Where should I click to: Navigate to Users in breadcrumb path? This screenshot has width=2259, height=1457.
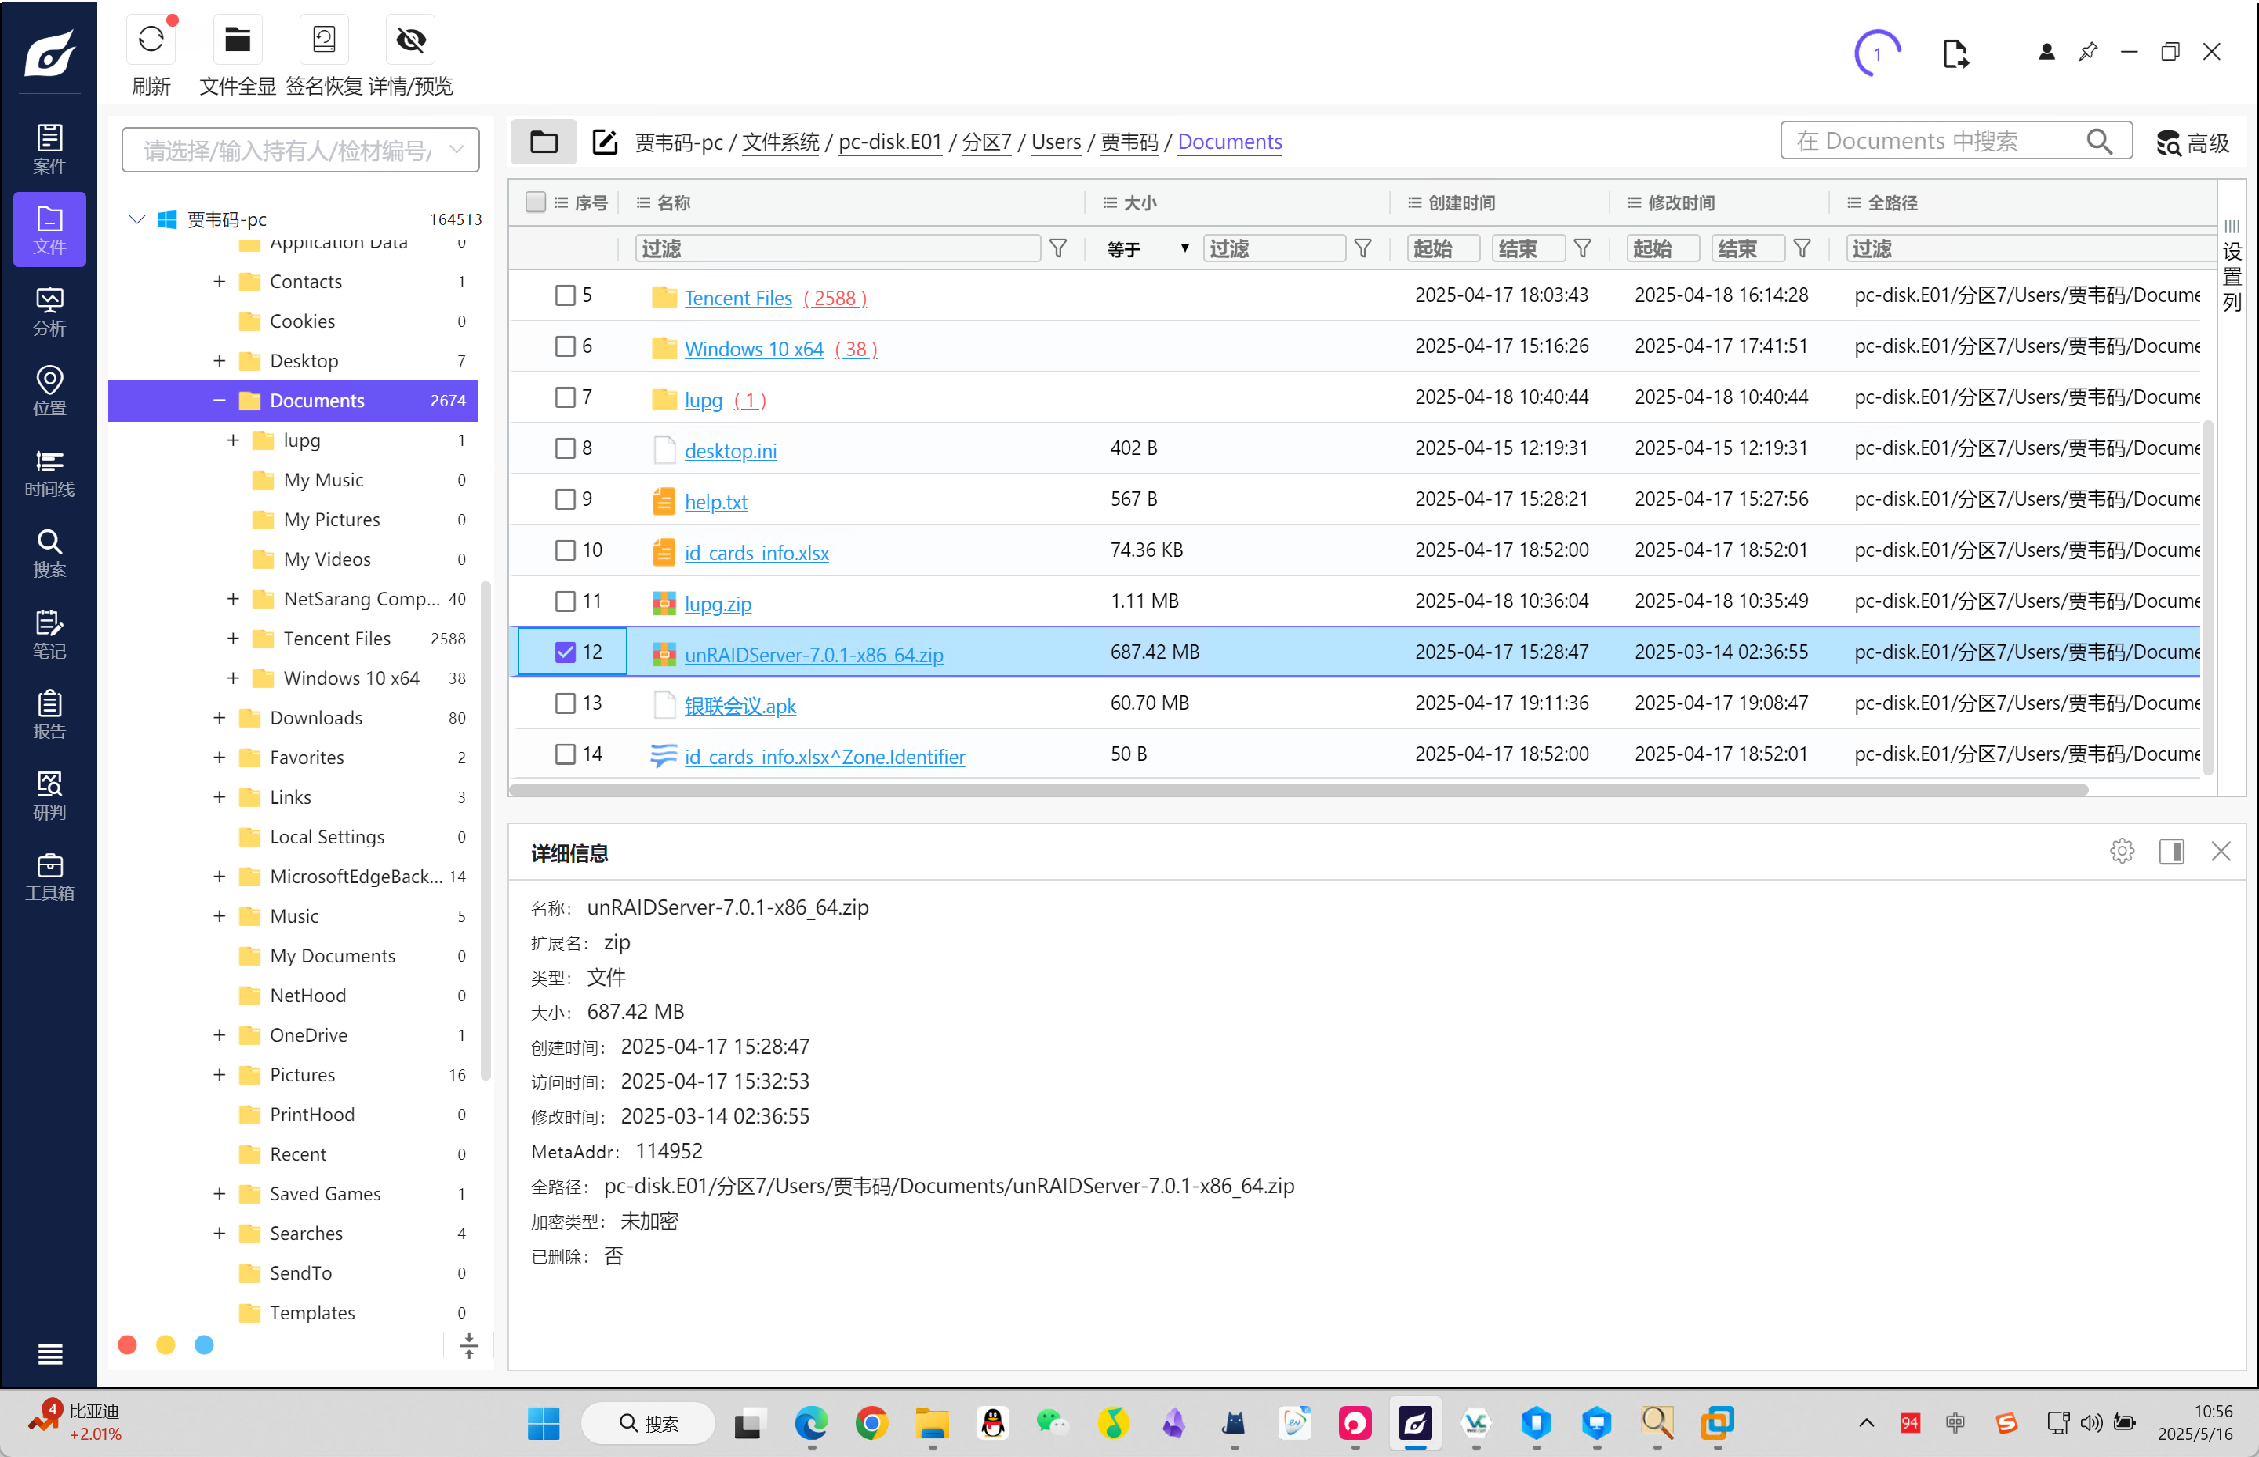[1056, 142]
